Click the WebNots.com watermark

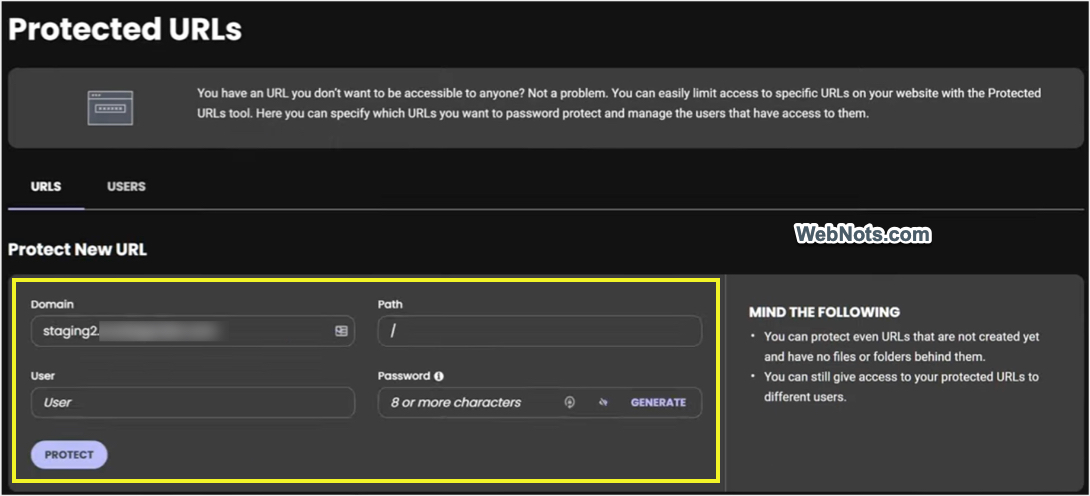tap(863, 234)
